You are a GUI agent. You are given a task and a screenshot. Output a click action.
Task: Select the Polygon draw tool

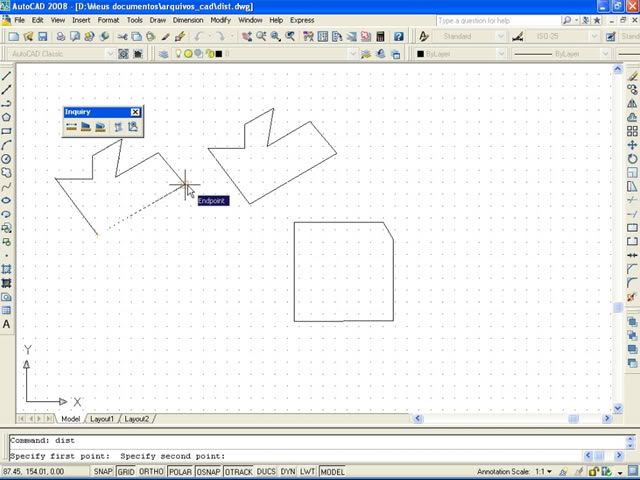click(6, 117)
